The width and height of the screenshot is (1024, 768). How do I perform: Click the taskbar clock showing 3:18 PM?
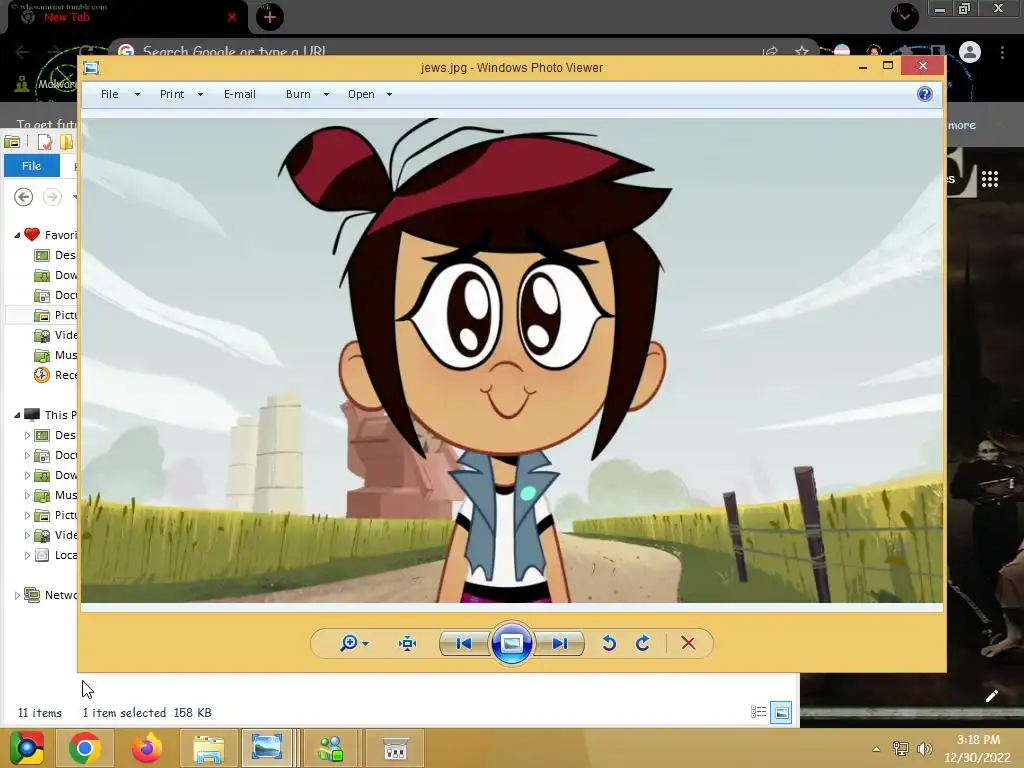click(x=978, y=748)
